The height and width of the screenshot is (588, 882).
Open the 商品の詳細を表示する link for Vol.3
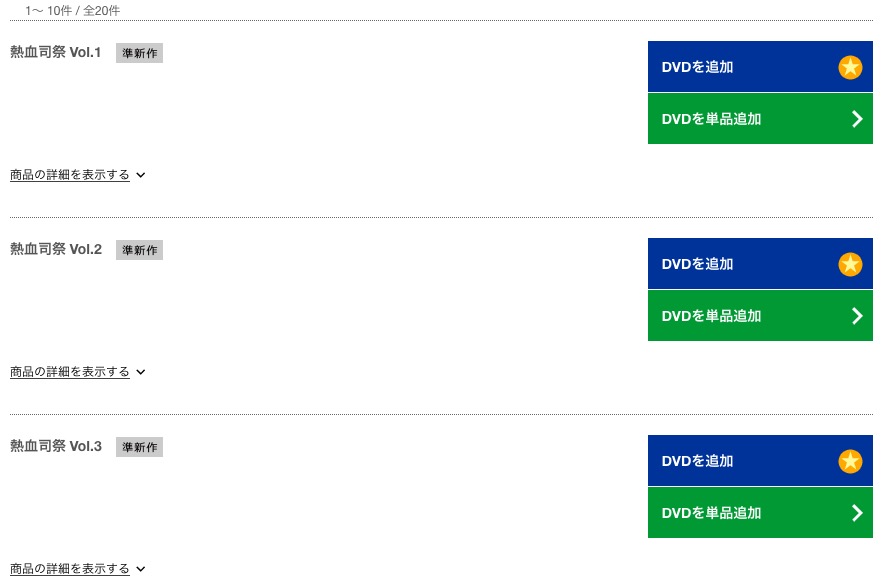[x=70, y=569]
